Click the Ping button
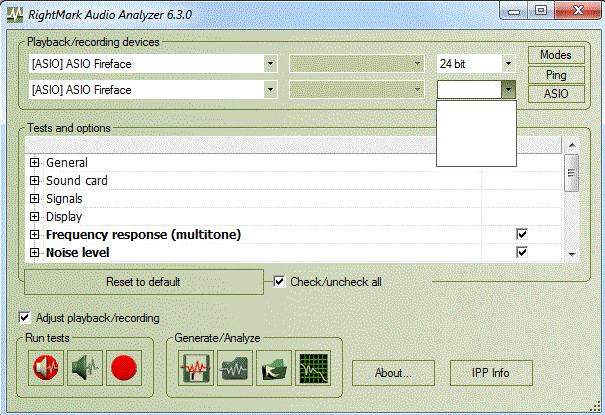The width and height of the screenshot is (605, 415). pos(556,74)
